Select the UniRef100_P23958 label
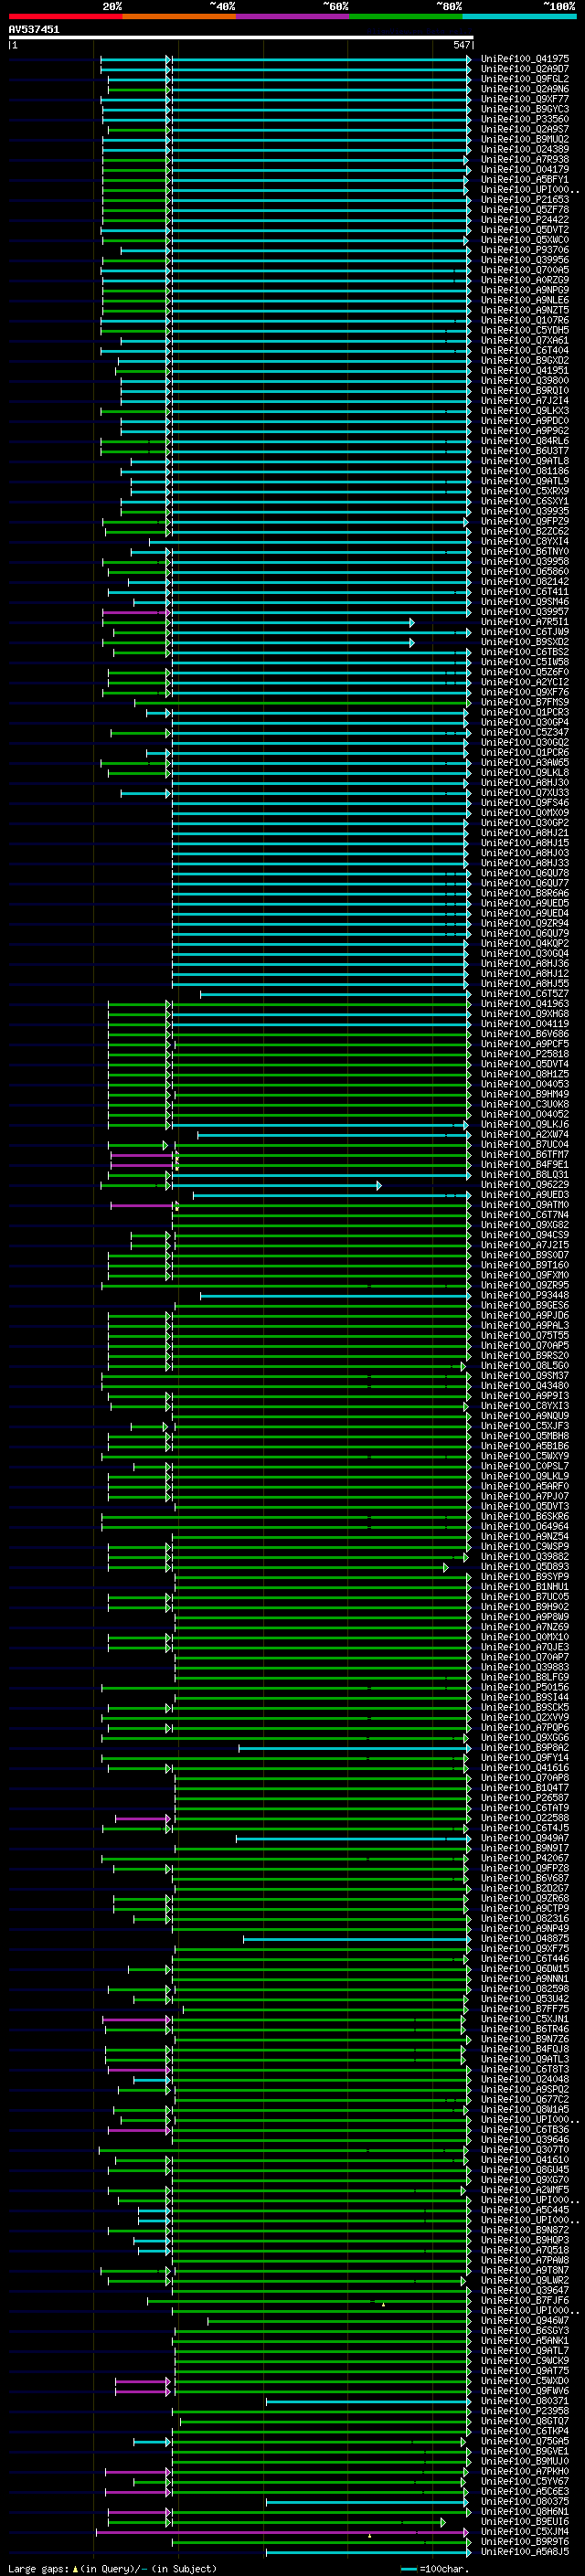 click(x=525, y=2411)
